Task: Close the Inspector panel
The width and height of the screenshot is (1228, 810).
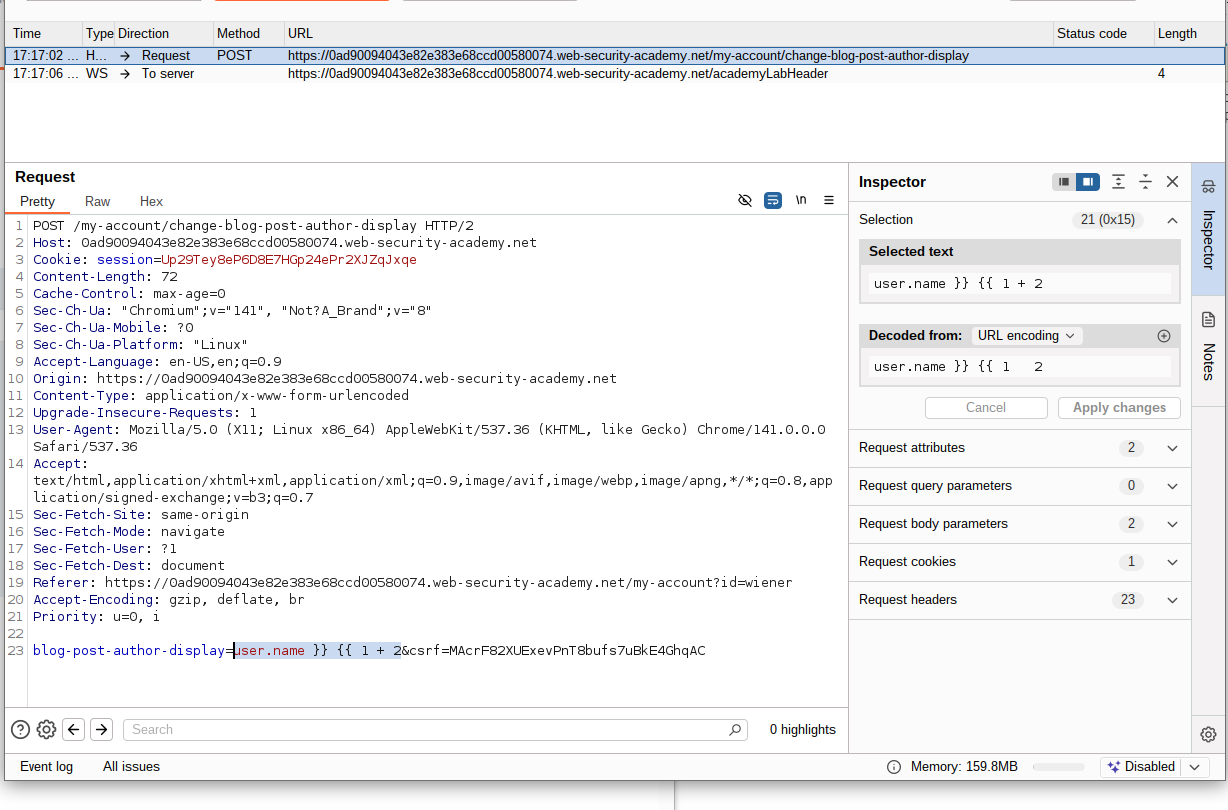Action: 1173,182
